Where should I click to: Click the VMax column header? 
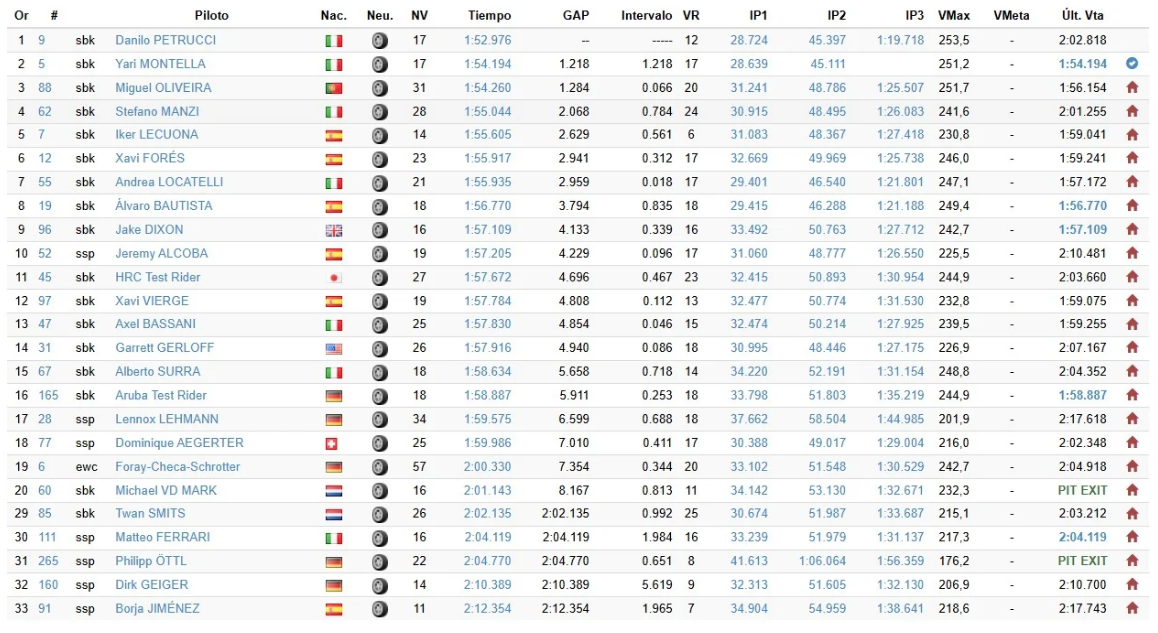pos(953,16)
